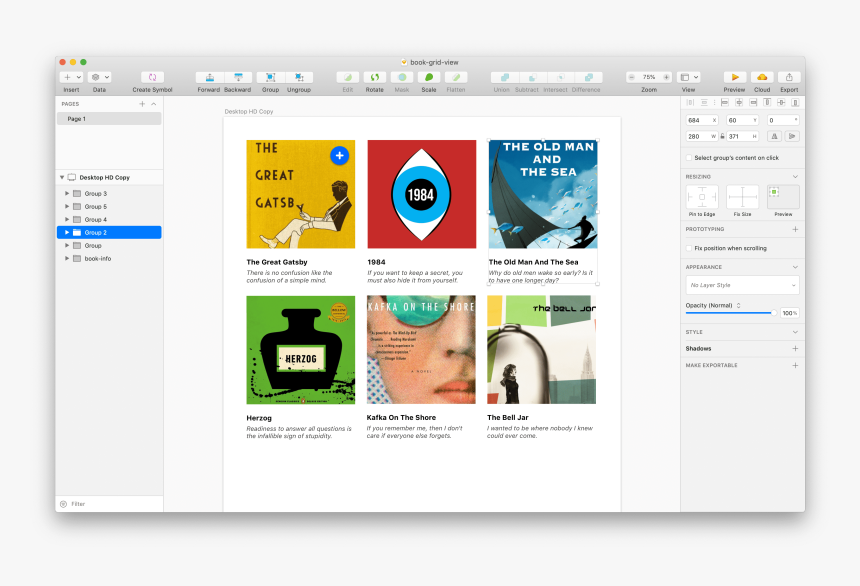Image resolution: width=860 pixels, height=586 pixels.
Task: Expand book-info layer triangle
Action: point(67,258)
